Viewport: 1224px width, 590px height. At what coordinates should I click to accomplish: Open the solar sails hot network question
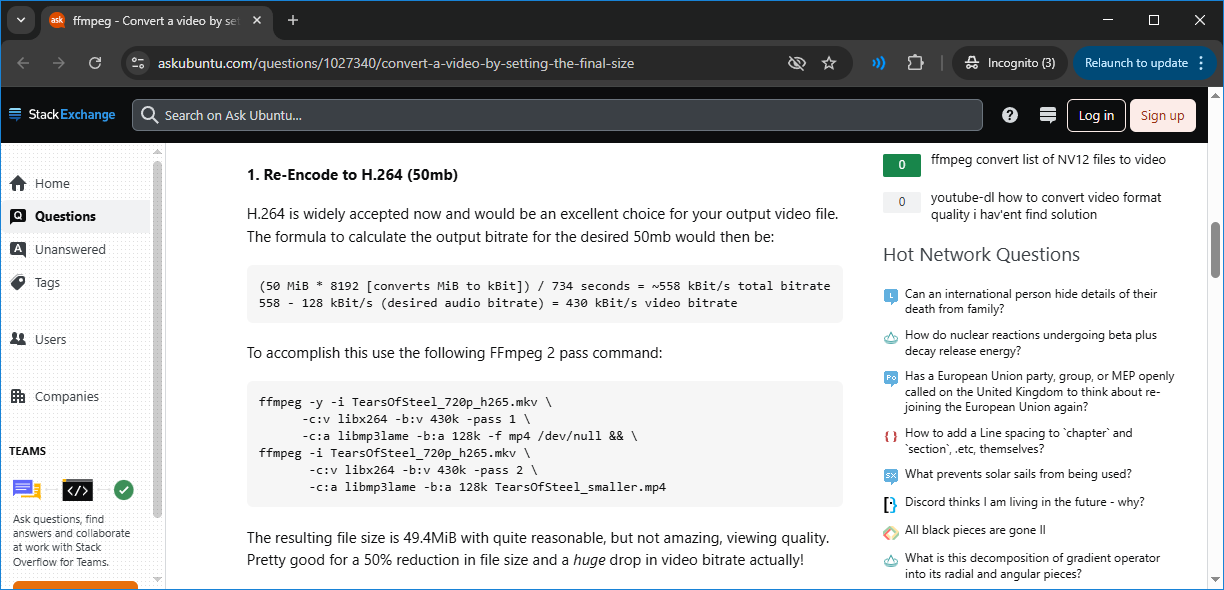click(x=1018, y=474)
